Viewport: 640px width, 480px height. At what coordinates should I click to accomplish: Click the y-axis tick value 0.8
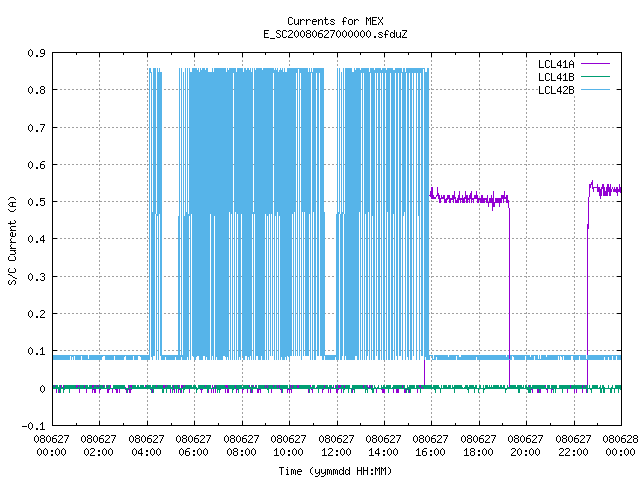pos(36,90)
